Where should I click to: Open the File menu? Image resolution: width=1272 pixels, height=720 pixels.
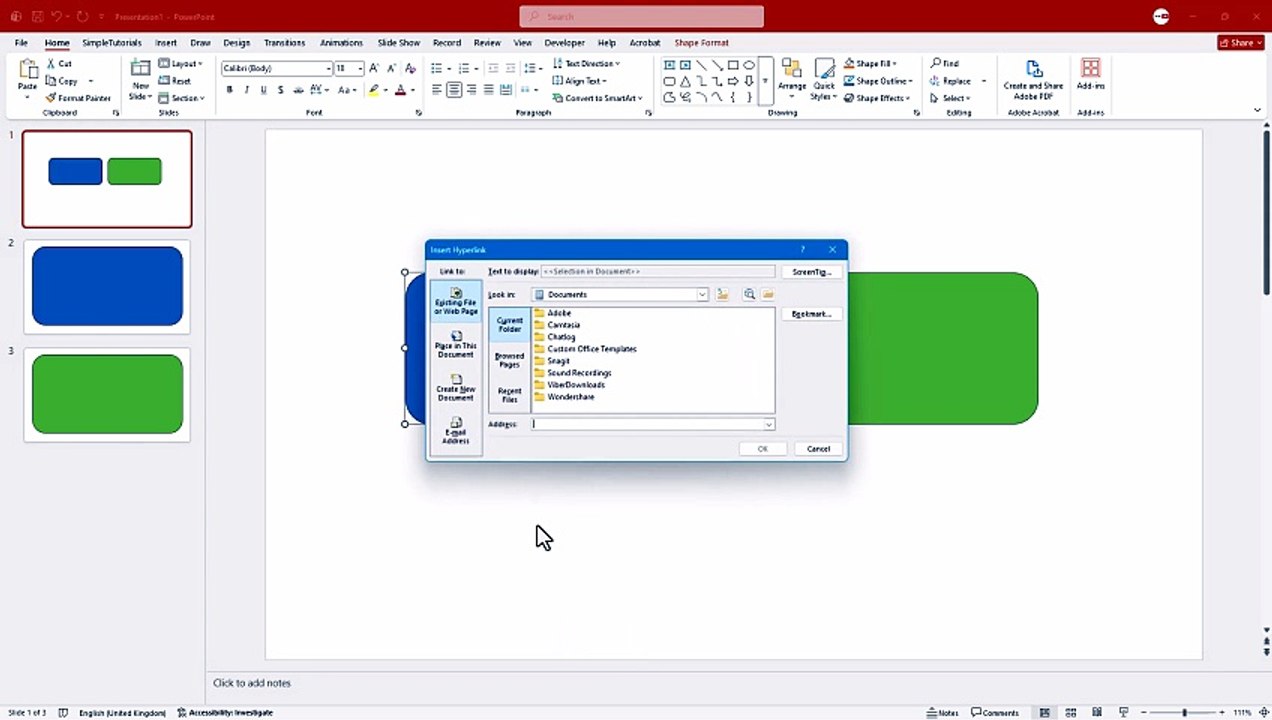pos(21,43)
